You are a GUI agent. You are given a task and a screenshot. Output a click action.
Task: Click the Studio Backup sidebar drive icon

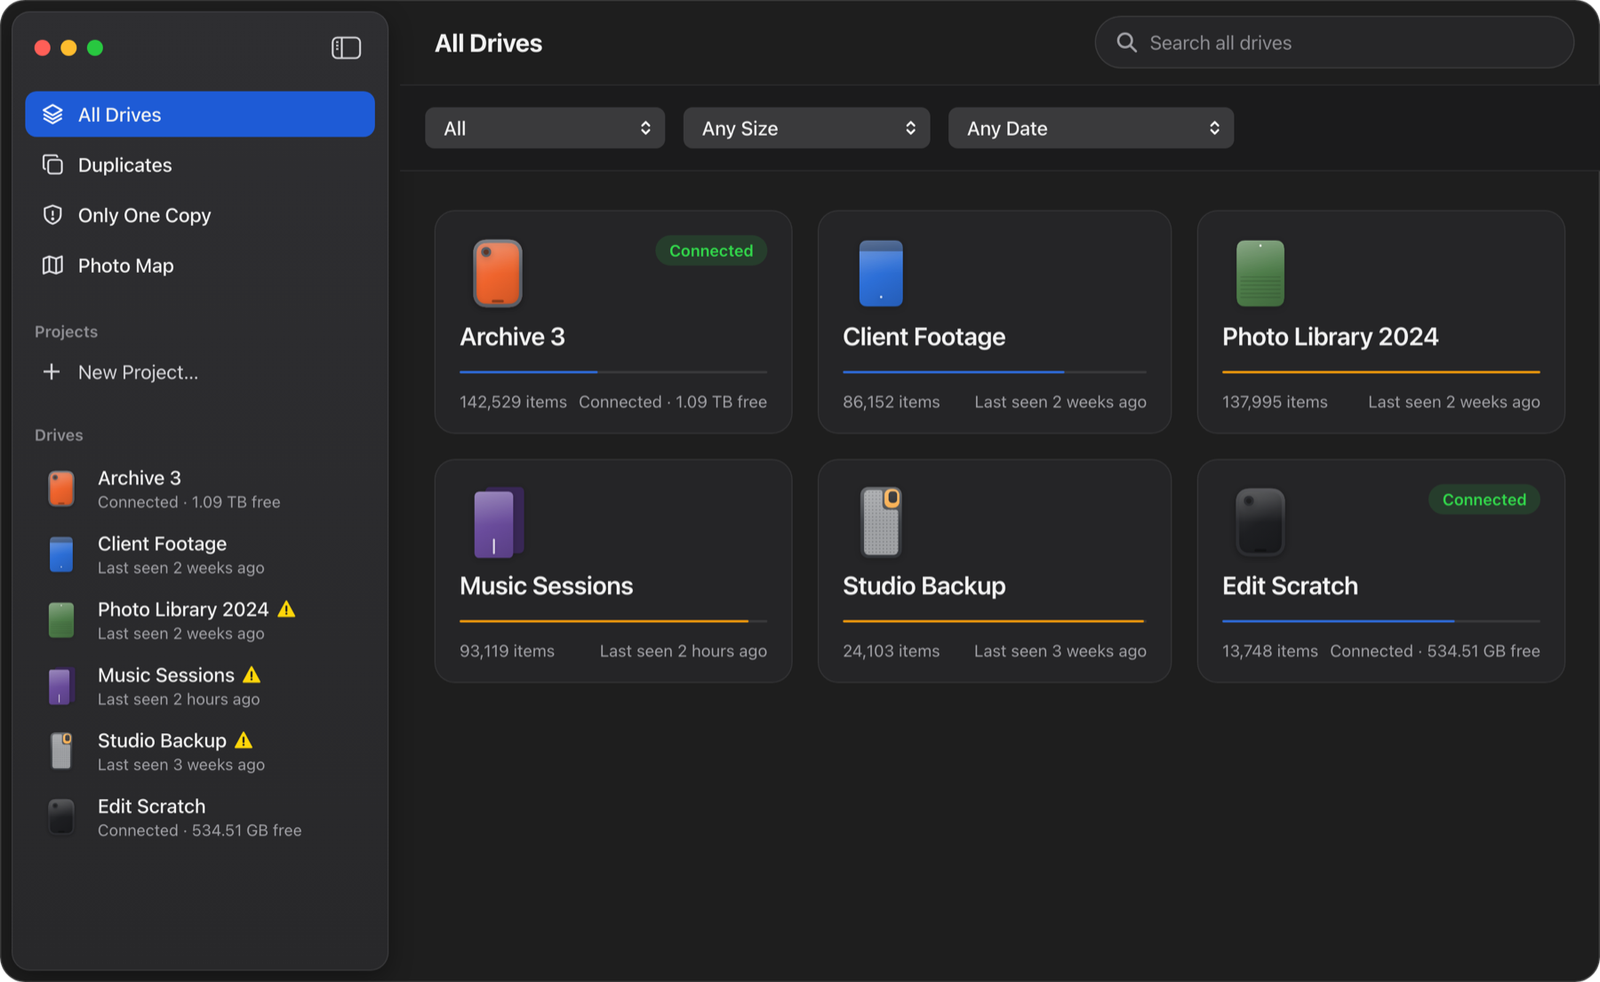[x=61, y=751]
